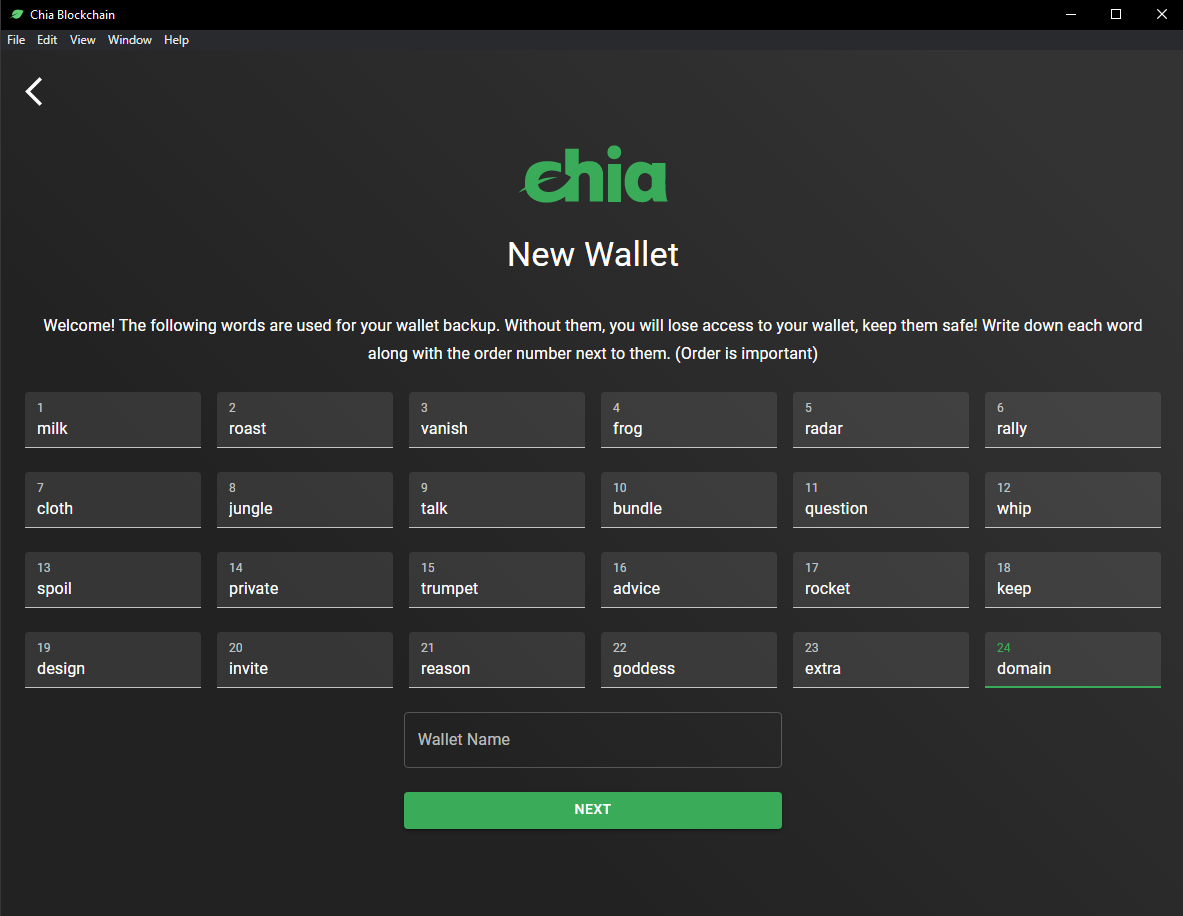The width and height of the screenshot is (1183, 916).
Task: Open the Edit menu
Action: click(47, 40)
